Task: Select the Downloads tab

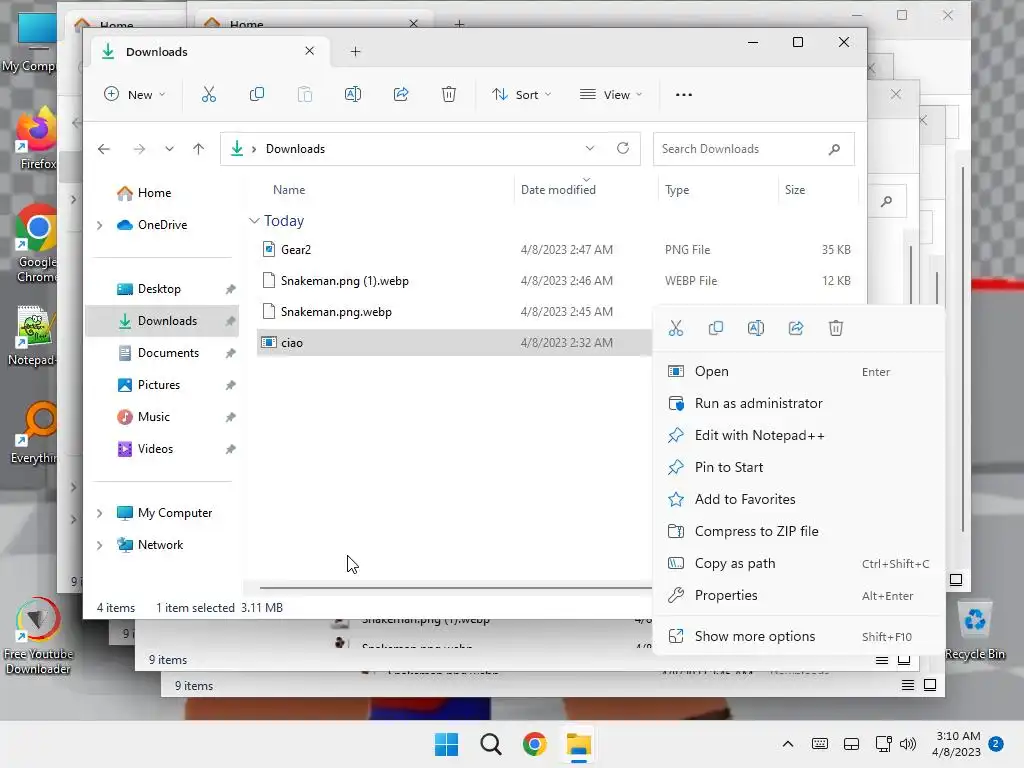Action: [208, 52]
